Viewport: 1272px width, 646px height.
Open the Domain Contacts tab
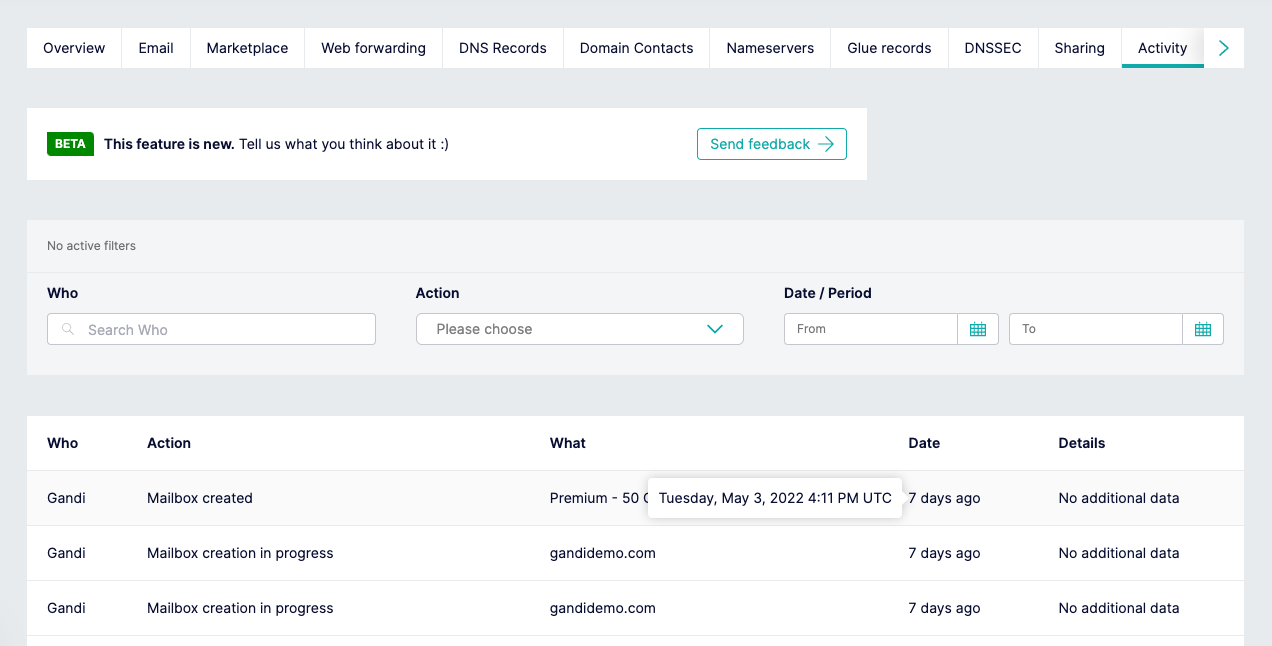tap(636, 48)
